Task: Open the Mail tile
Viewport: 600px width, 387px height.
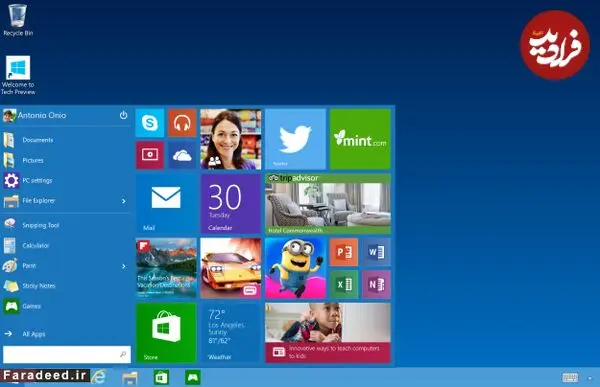Action: [166, 204]
